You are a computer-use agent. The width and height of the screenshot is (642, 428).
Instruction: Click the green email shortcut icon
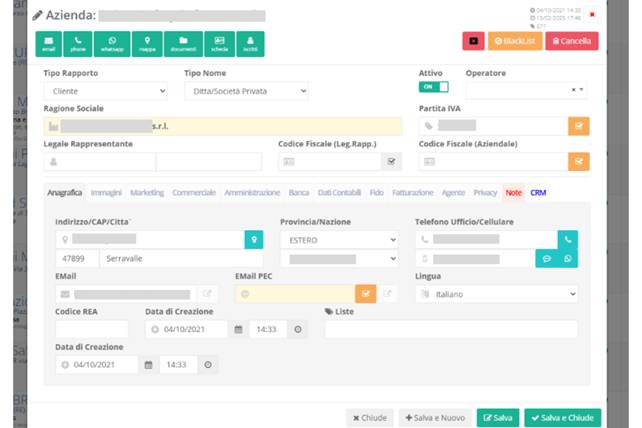pyautogui.click(x=49, y=43)
